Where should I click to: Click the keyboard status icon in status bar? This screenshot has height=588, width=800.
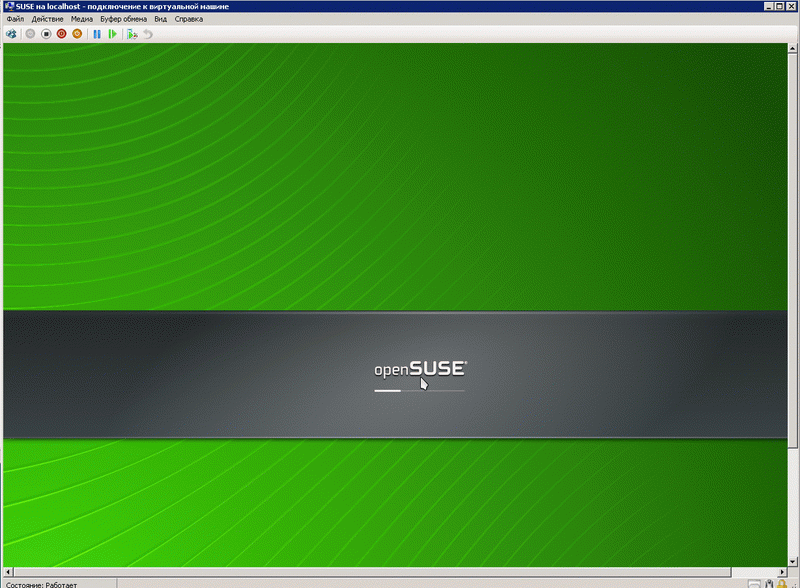click(x=755, y=584)
